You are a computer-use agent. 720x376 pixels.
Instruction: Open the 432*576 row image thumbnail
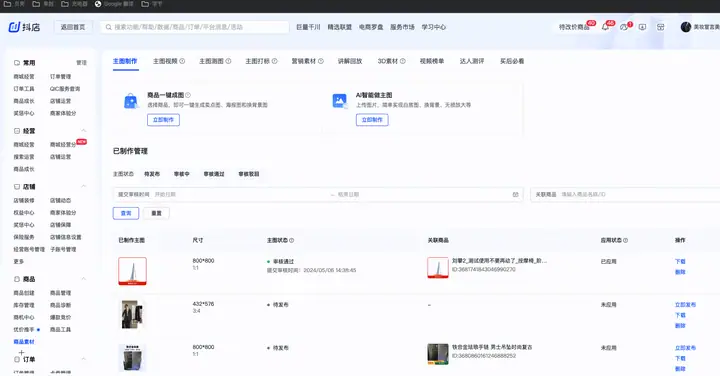(132, 314)
